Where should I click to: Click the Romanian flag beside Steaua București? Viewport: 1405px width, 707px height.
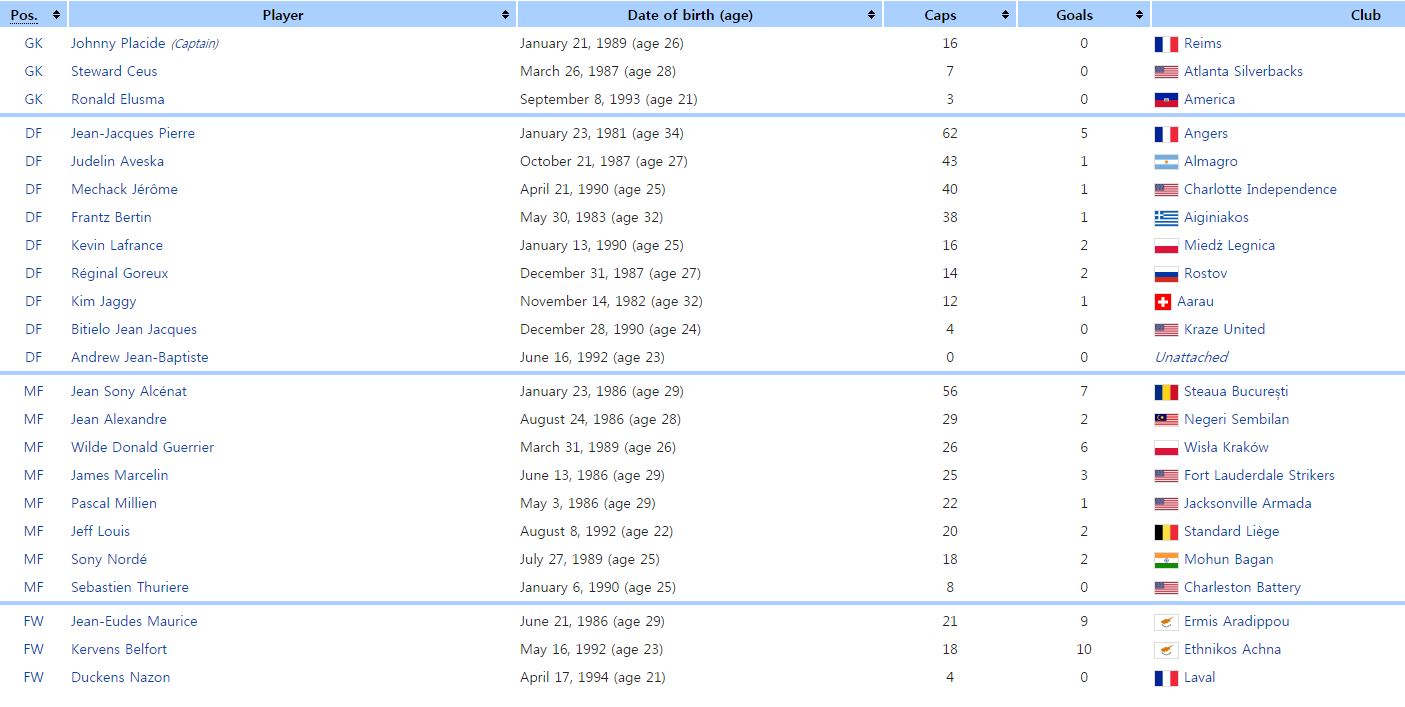1166,392
